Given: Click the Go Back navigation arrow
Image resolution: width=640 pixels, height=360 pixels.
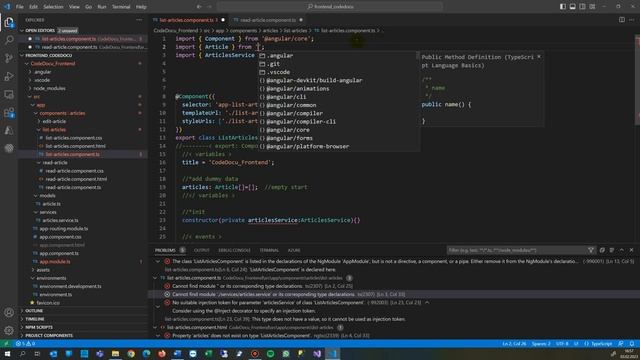Looking at the screenshot, I should (199, 7).
